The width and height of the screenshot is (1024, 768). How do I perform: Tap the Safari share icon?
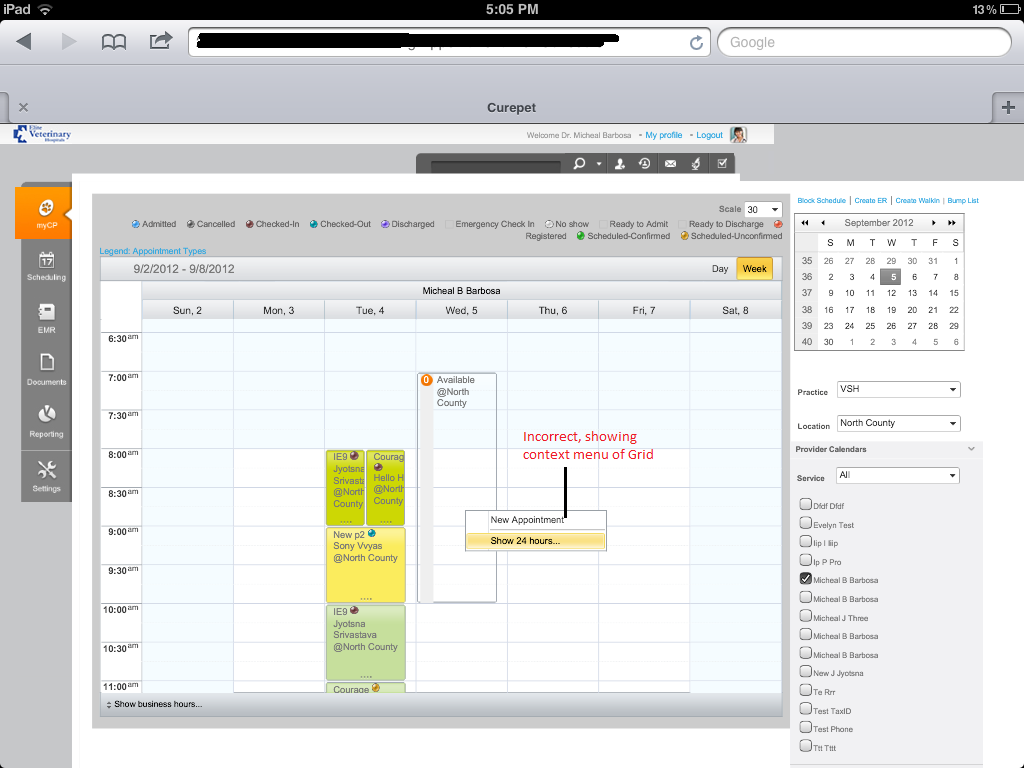[x=161, y=40]
